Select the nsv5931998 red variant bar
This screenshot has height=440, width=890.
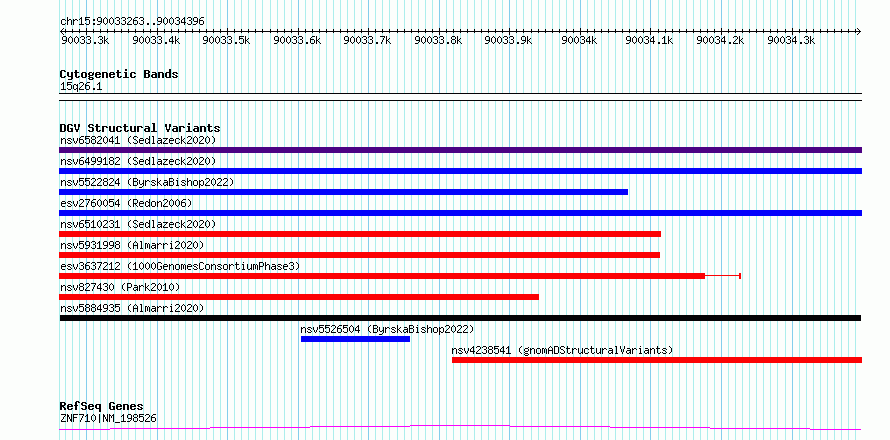pyautogui.click(x=359, y=255)
